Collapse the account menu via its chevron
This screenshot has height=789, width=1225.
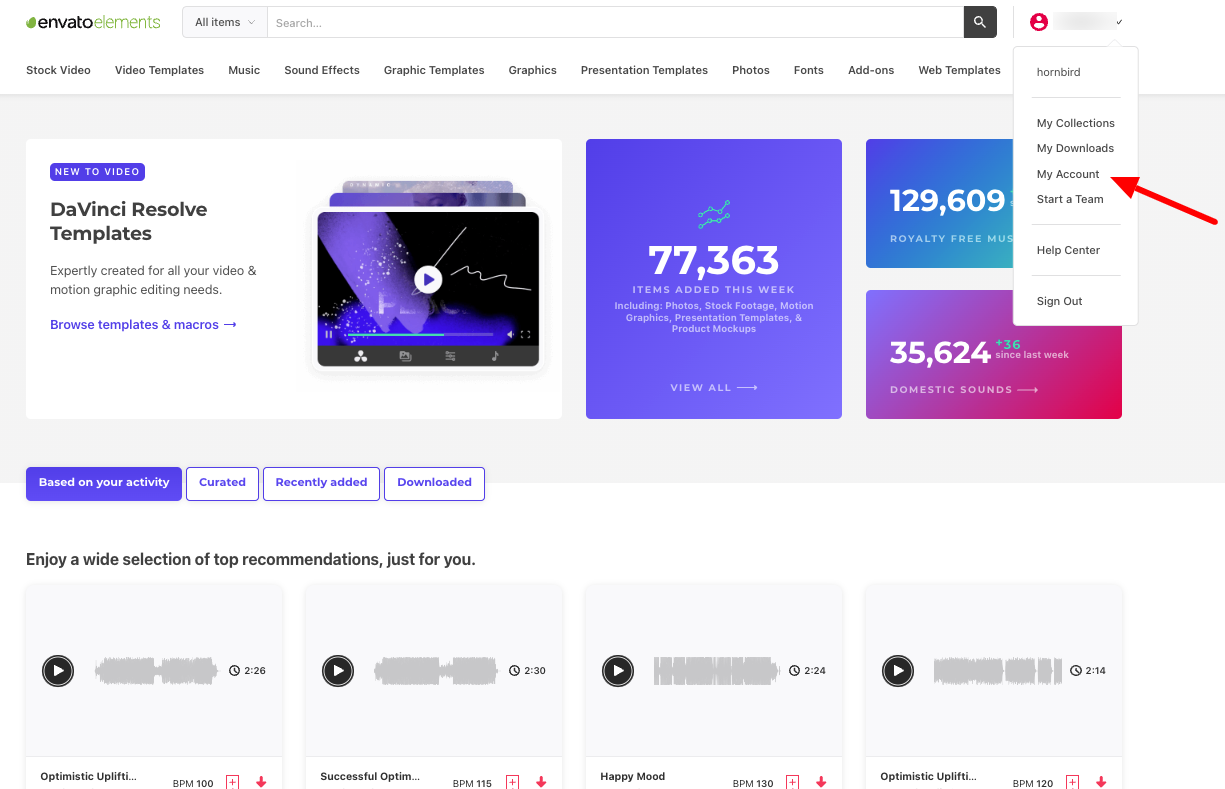[1119, 22]
